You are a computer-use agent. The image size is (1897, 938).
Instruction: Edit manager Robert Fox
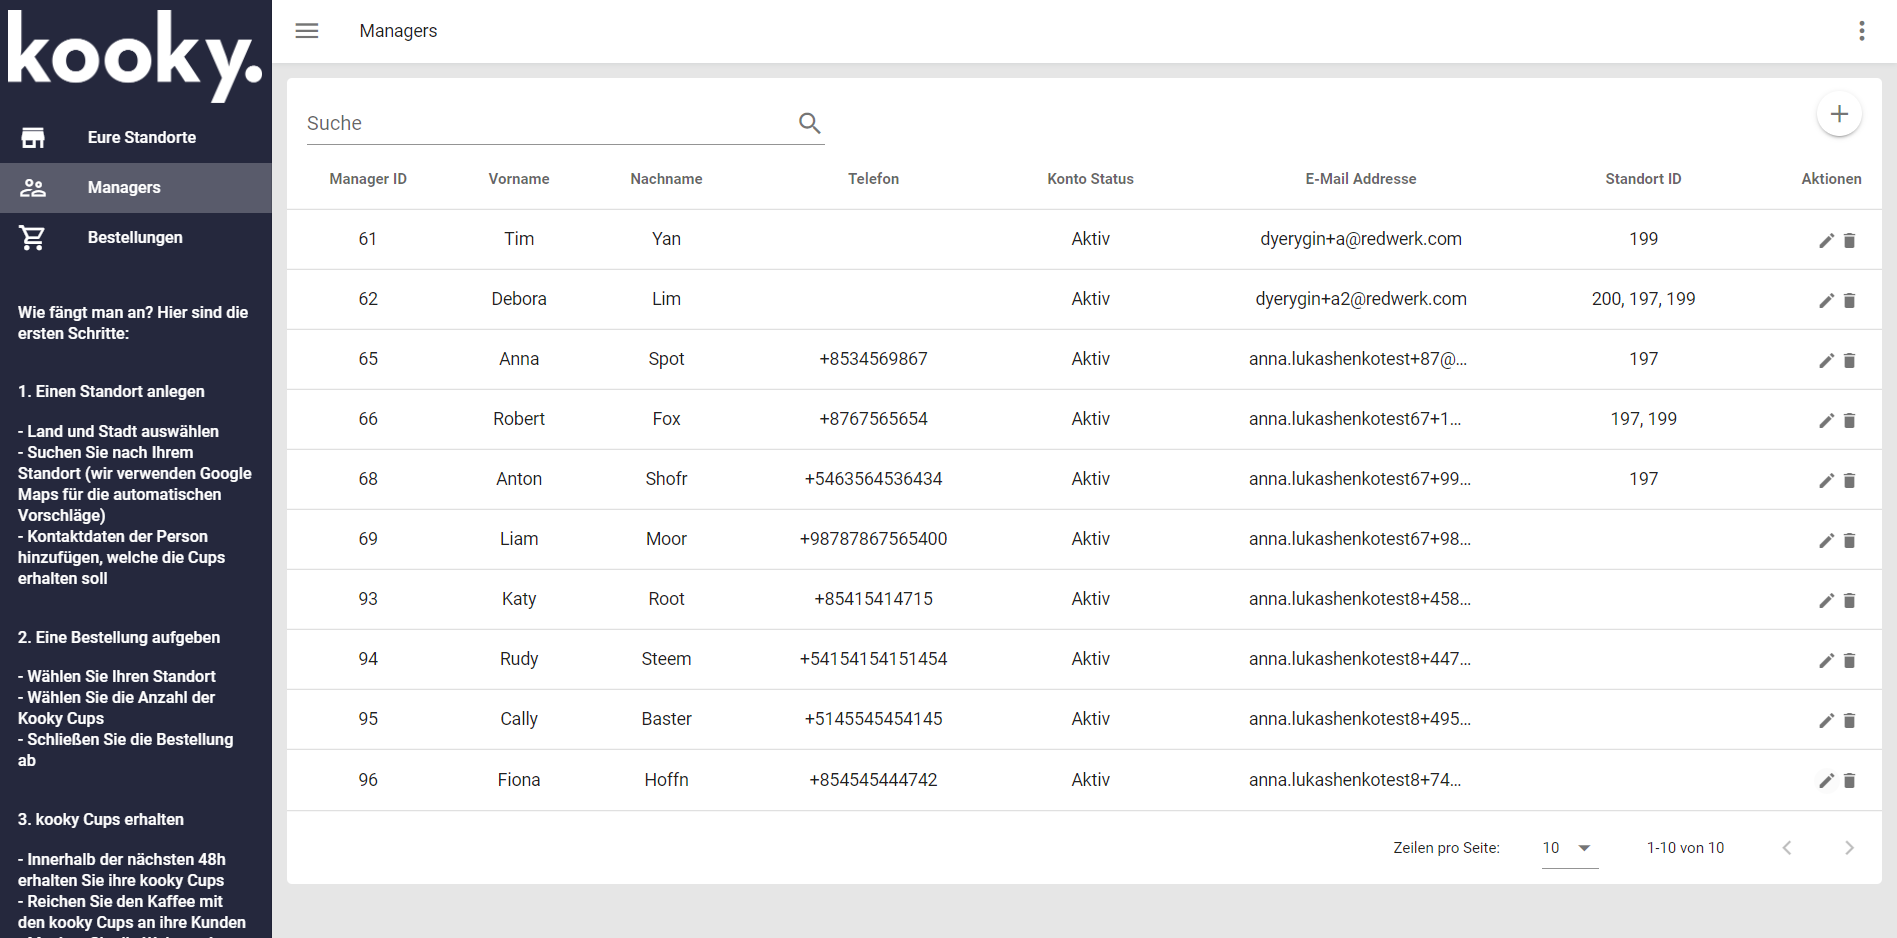pyautogui.click(x=1826, y=420)
